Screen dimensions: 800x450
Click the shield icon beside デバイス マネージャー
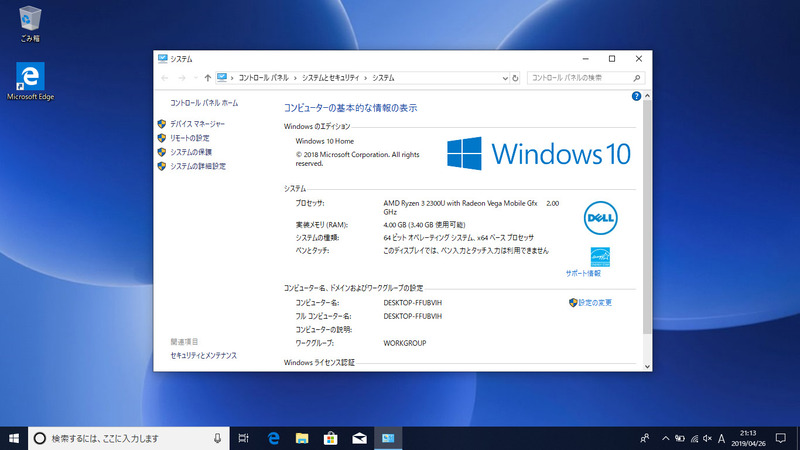162,124
